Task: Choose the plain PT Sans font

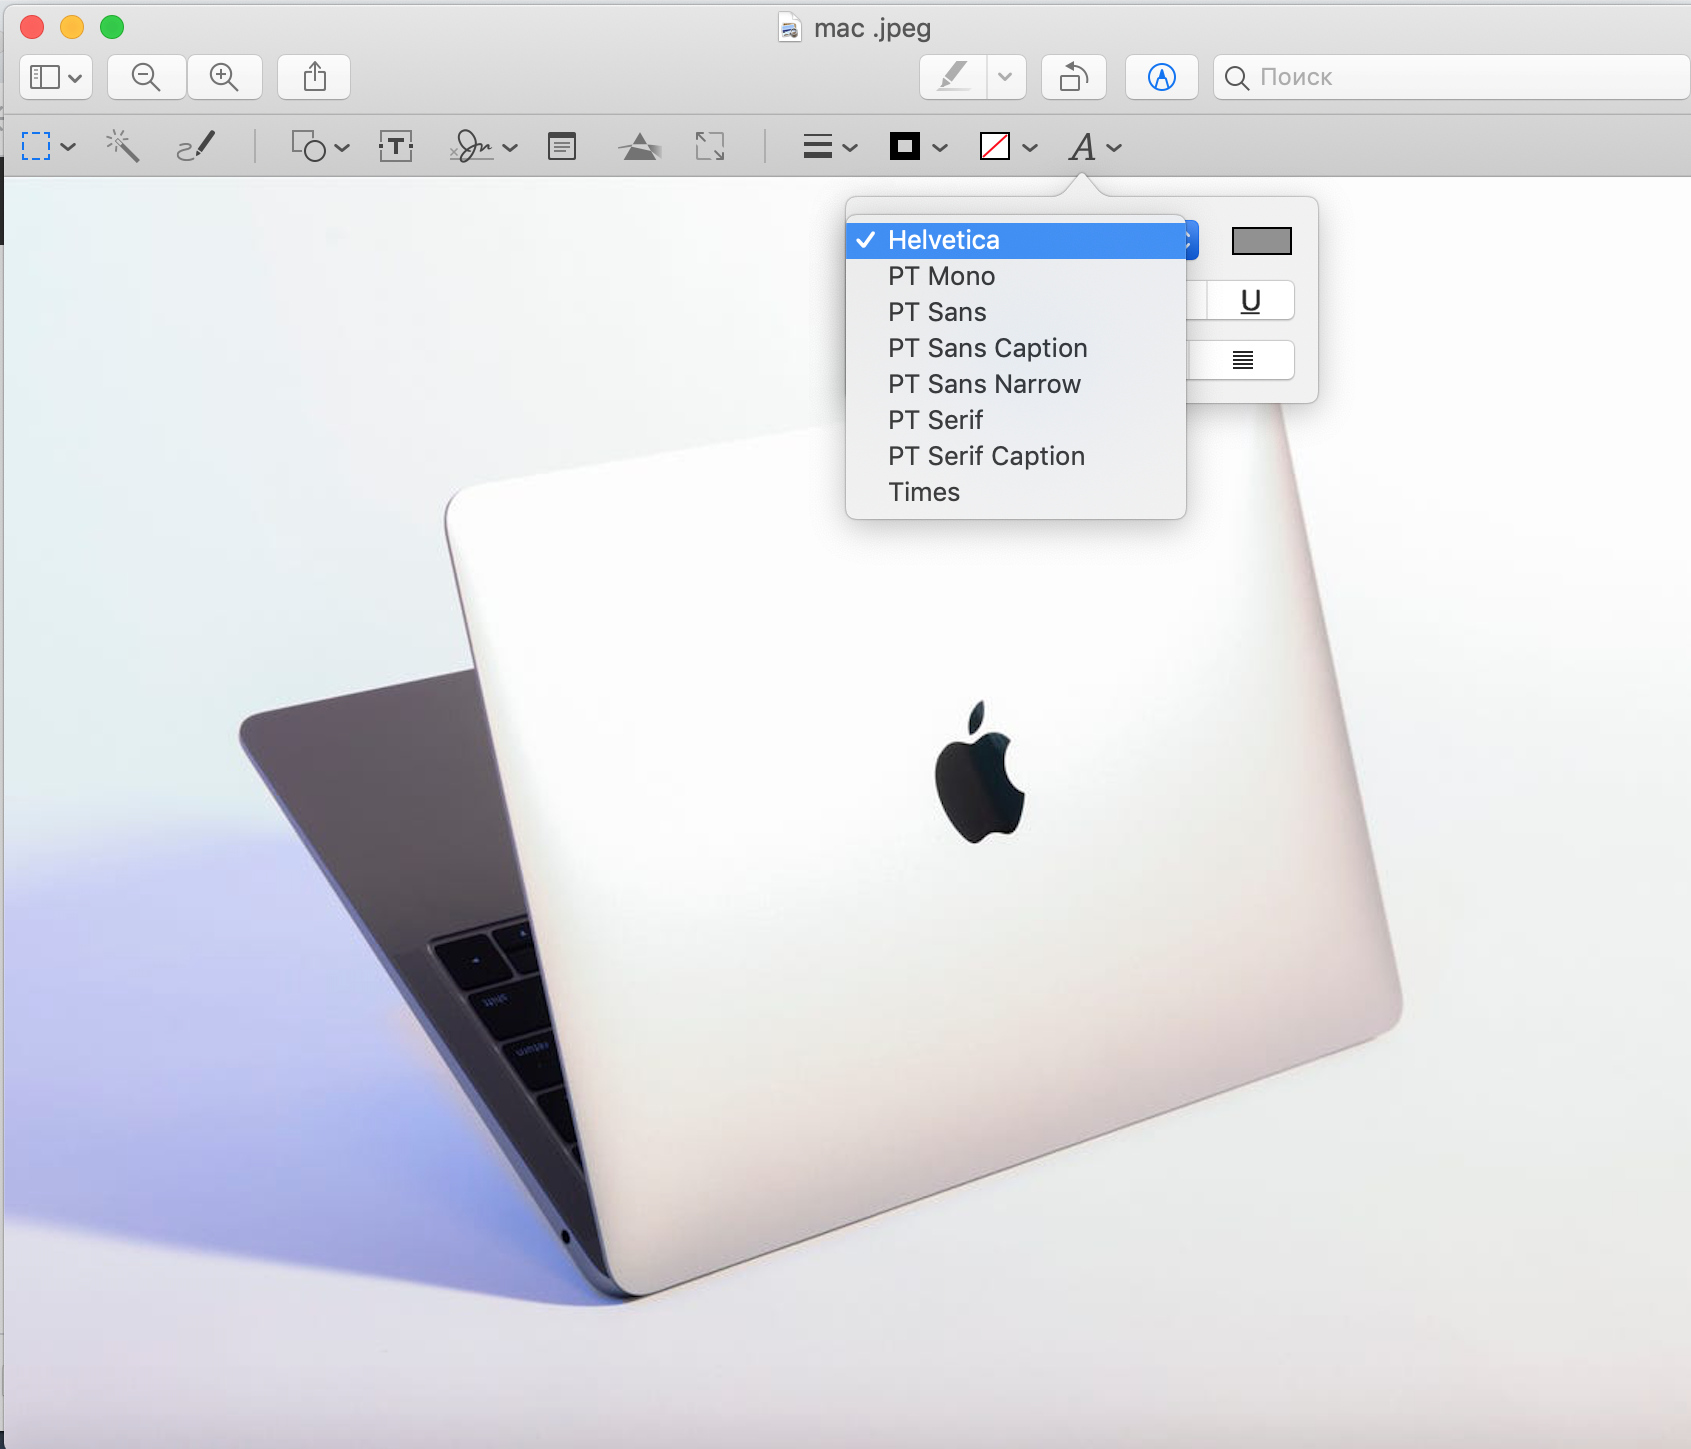Action: tap(1016, 313)
